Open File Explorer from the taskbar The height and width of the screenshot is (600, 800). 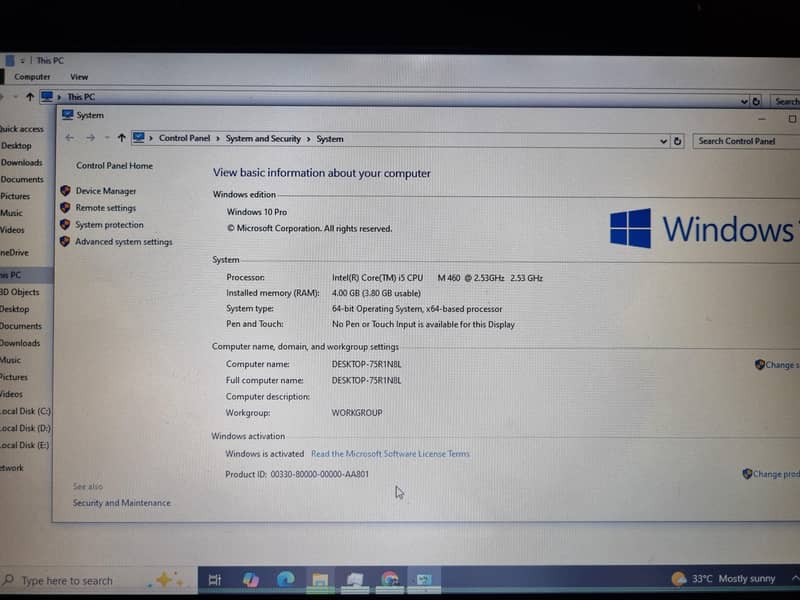pos(320,580)
